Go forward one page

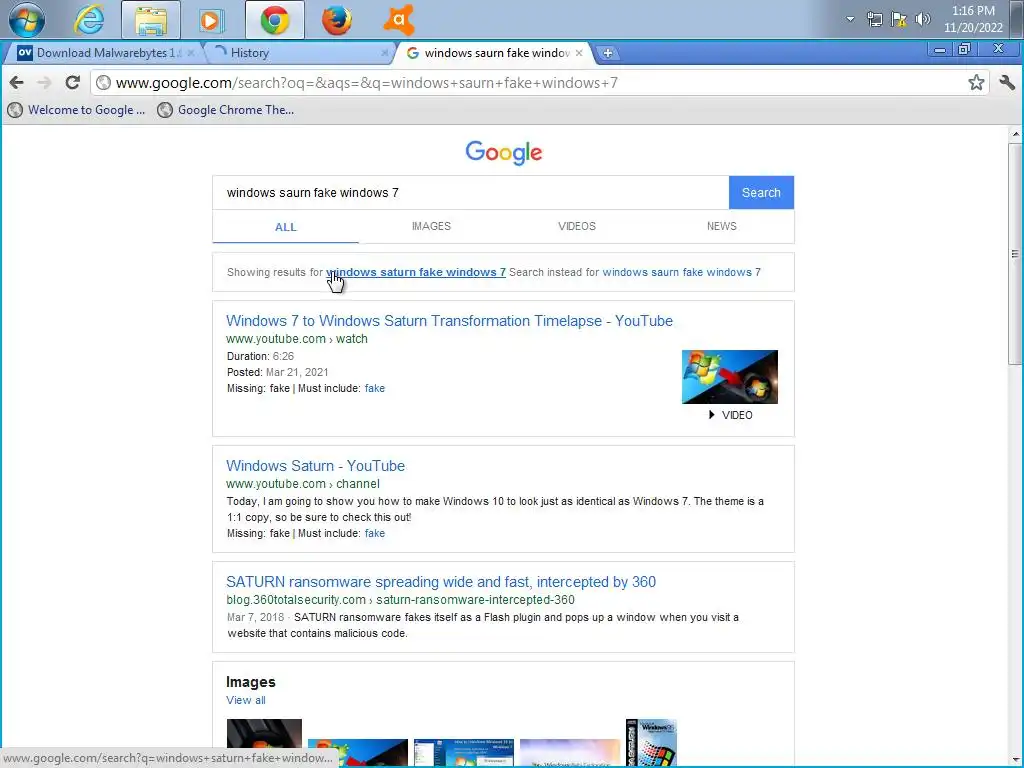44,82
